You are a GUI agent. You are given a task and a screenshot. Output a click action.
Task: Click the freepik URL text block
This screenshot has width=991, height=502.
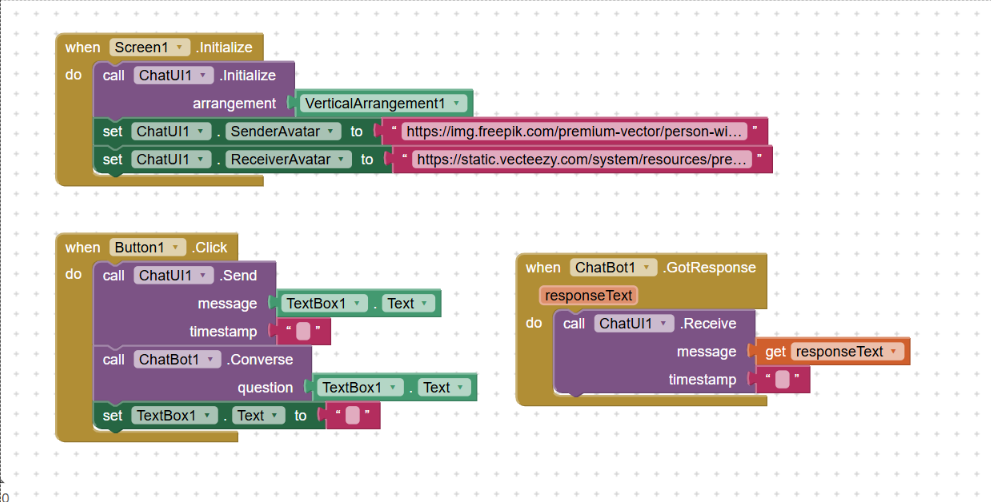tap(574, 131)
